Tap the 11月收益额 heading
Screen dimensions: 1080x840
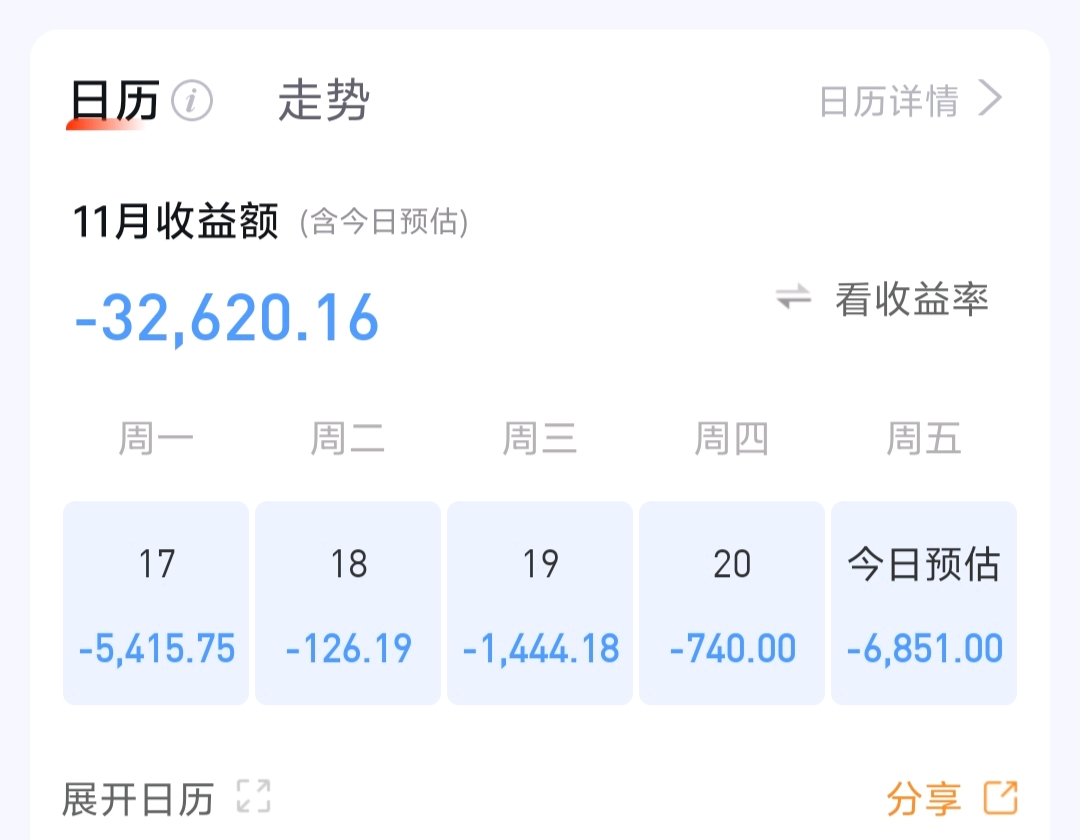point(176,222)
